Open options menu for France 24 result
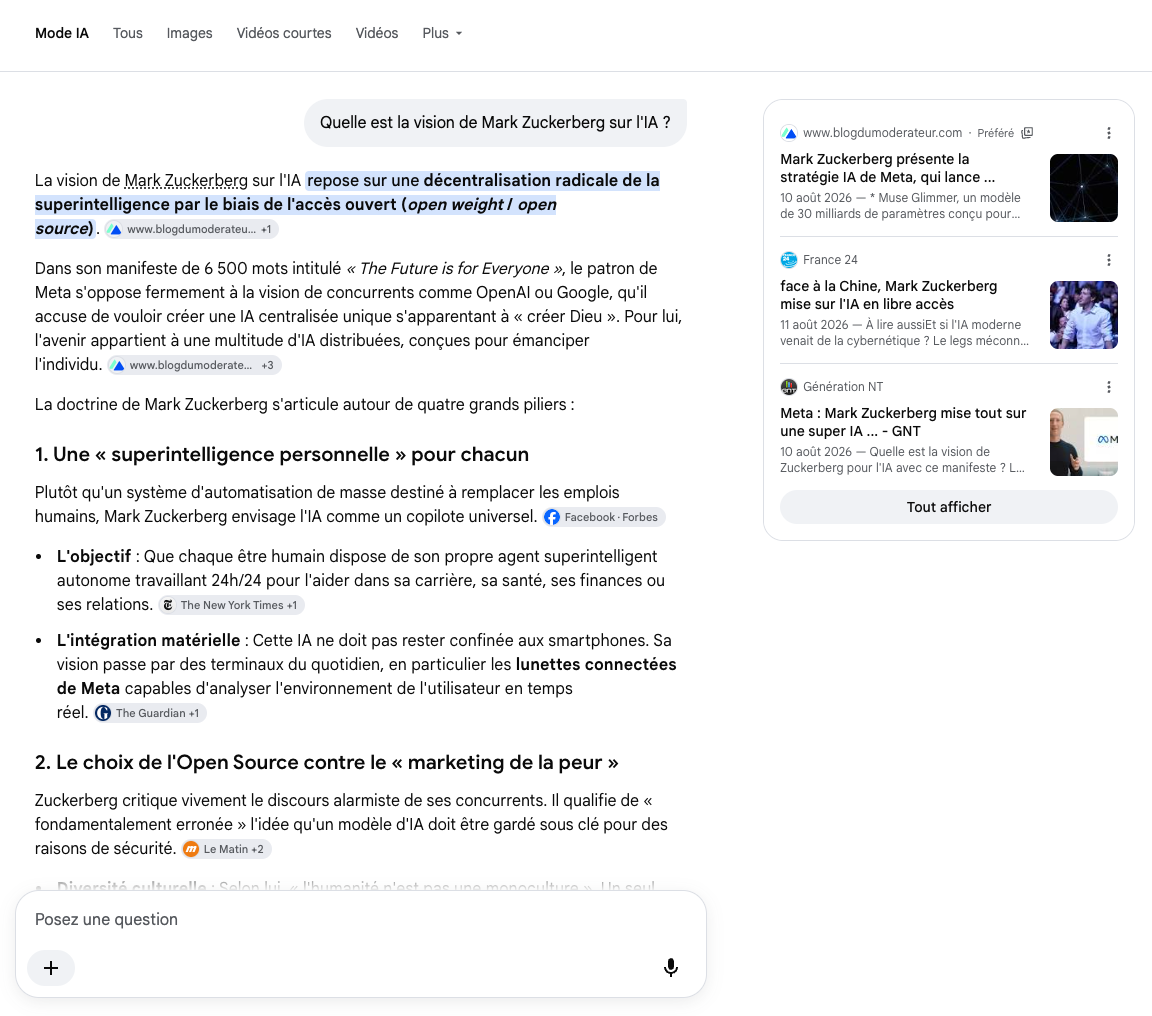 pos(1109,260)
